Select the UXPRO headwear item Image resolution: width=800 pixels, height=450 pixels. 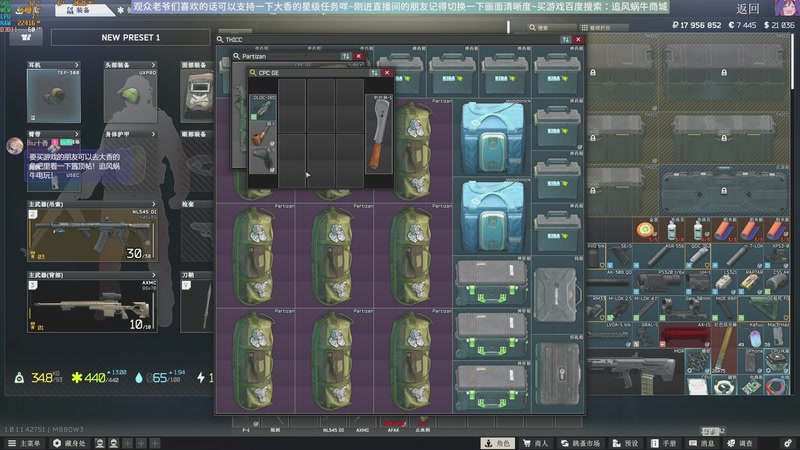pyautogui.click(x=130, y=94)
